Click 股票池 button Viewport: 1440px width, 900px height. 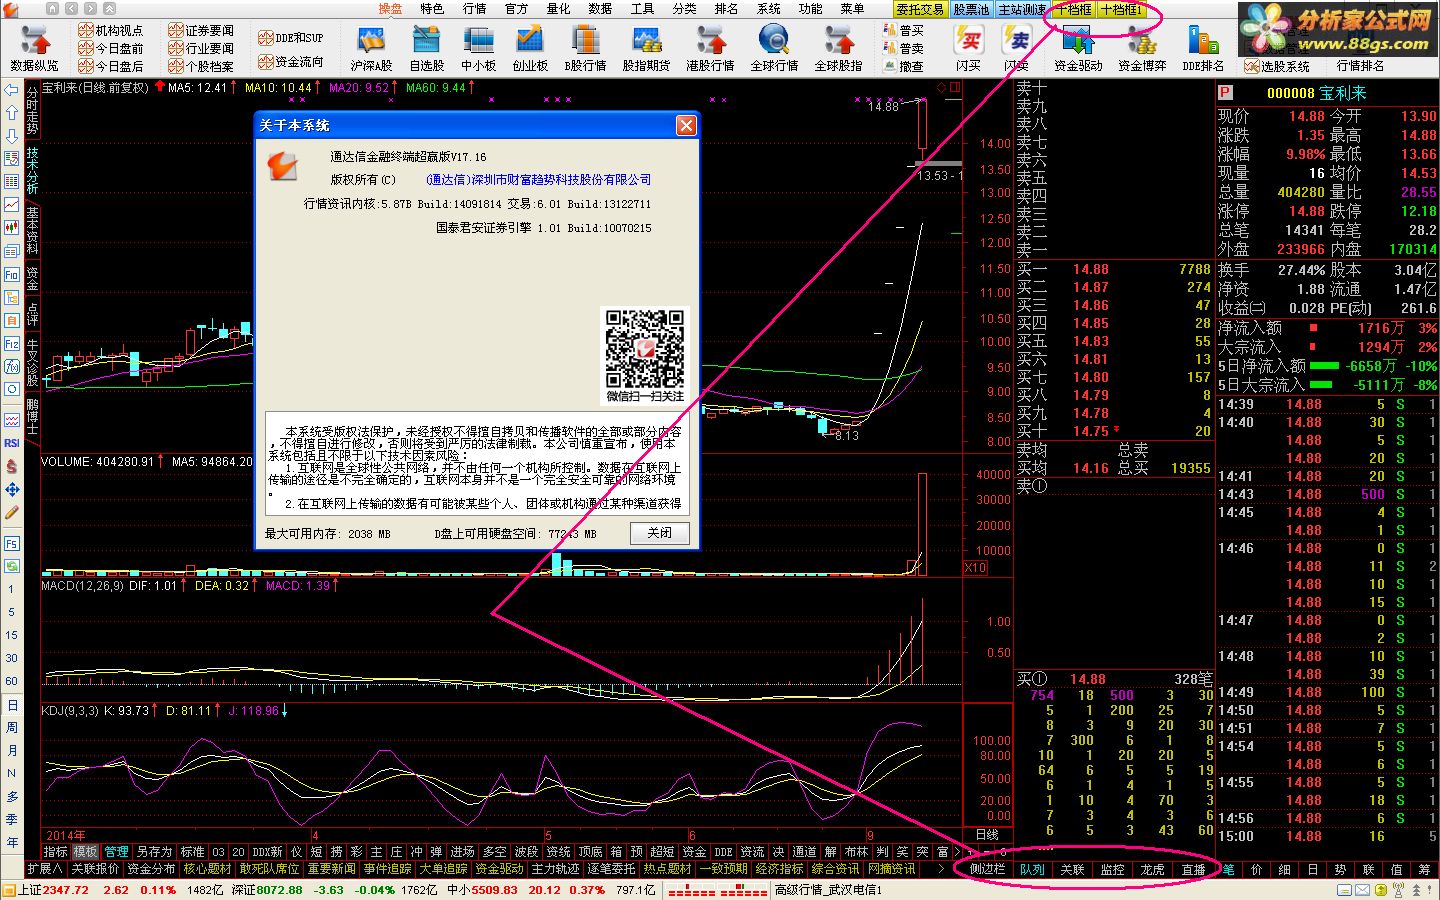coord(971,9)
